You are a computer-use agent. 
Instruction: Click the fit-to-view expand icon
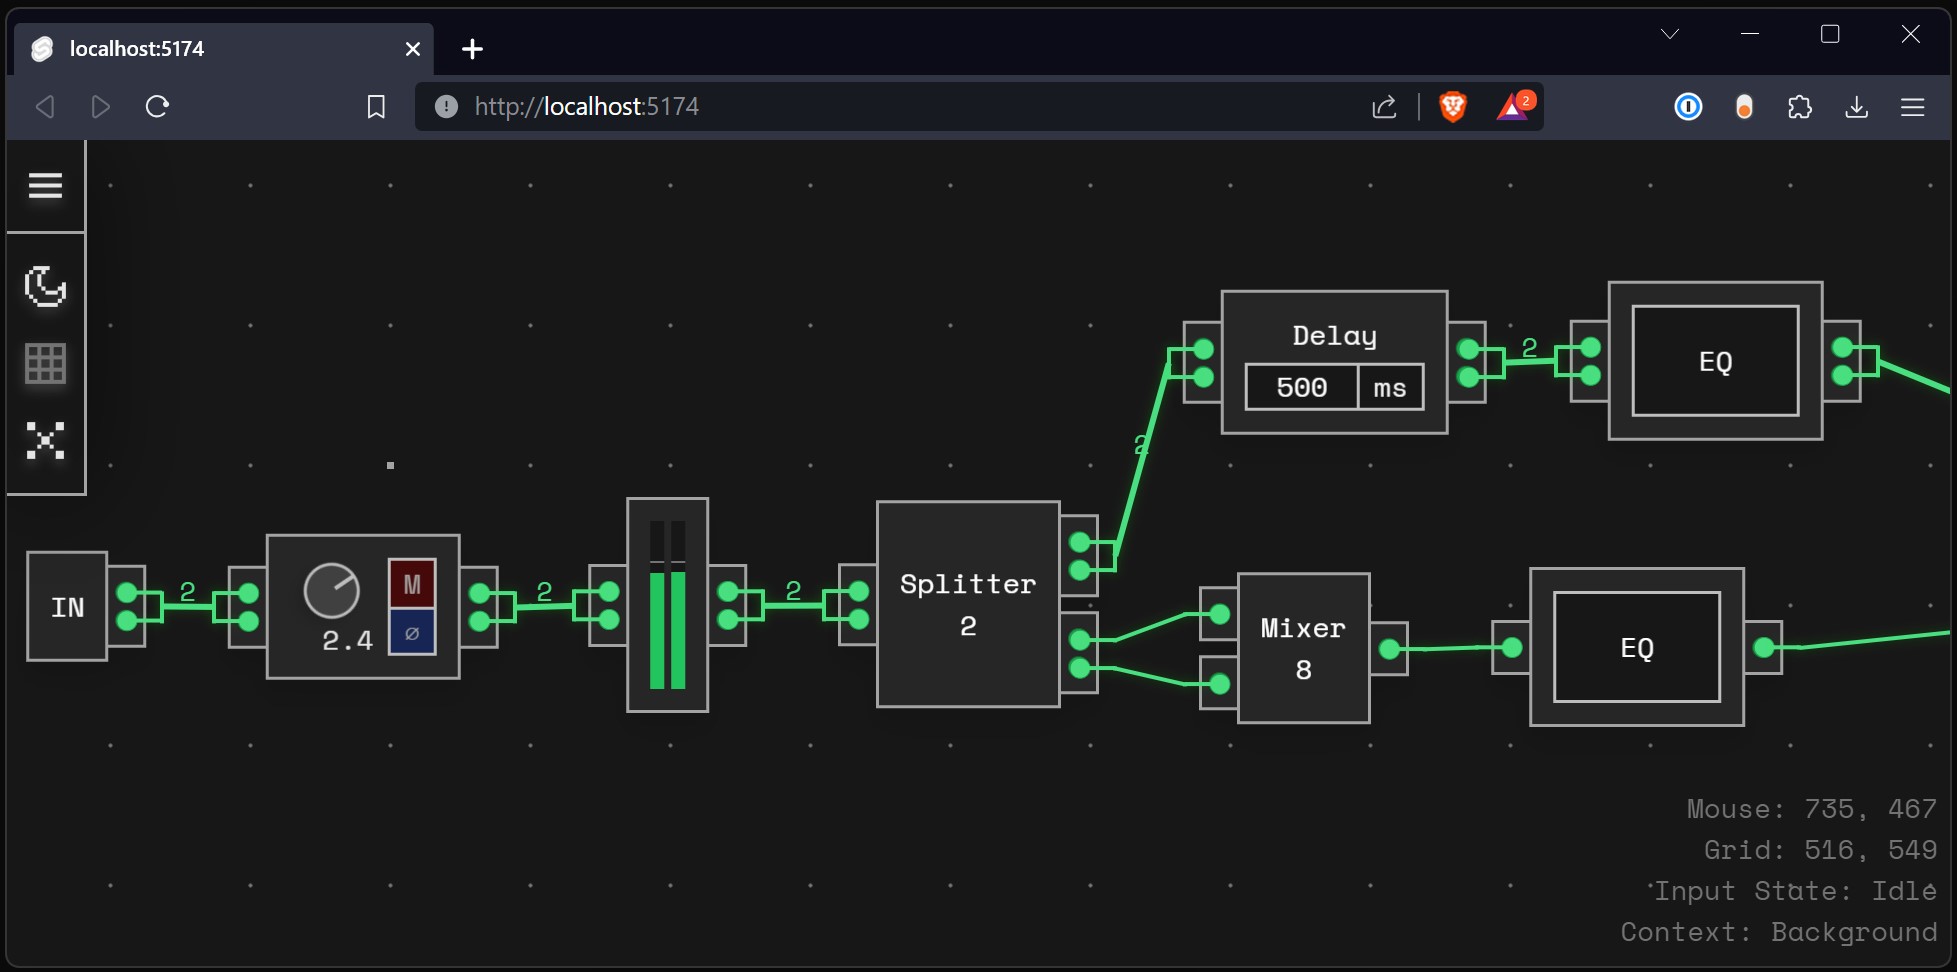click(45, 440)
